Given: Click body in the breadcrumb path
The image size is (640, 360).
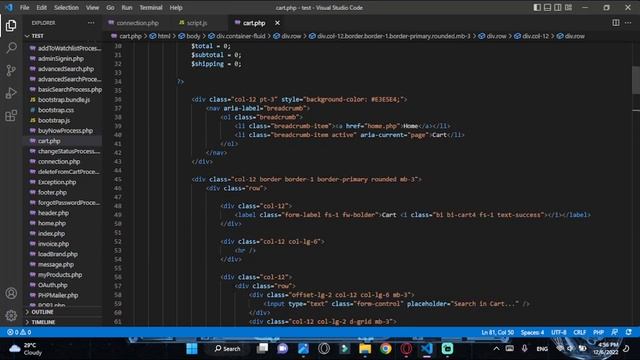Looking at the screenshot, I should click(193, 36).
